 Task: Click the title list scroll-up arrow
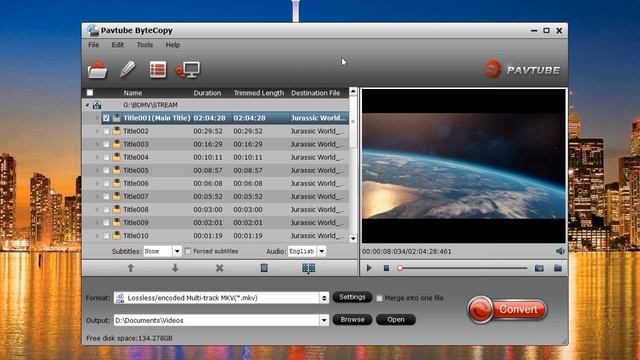353,92
